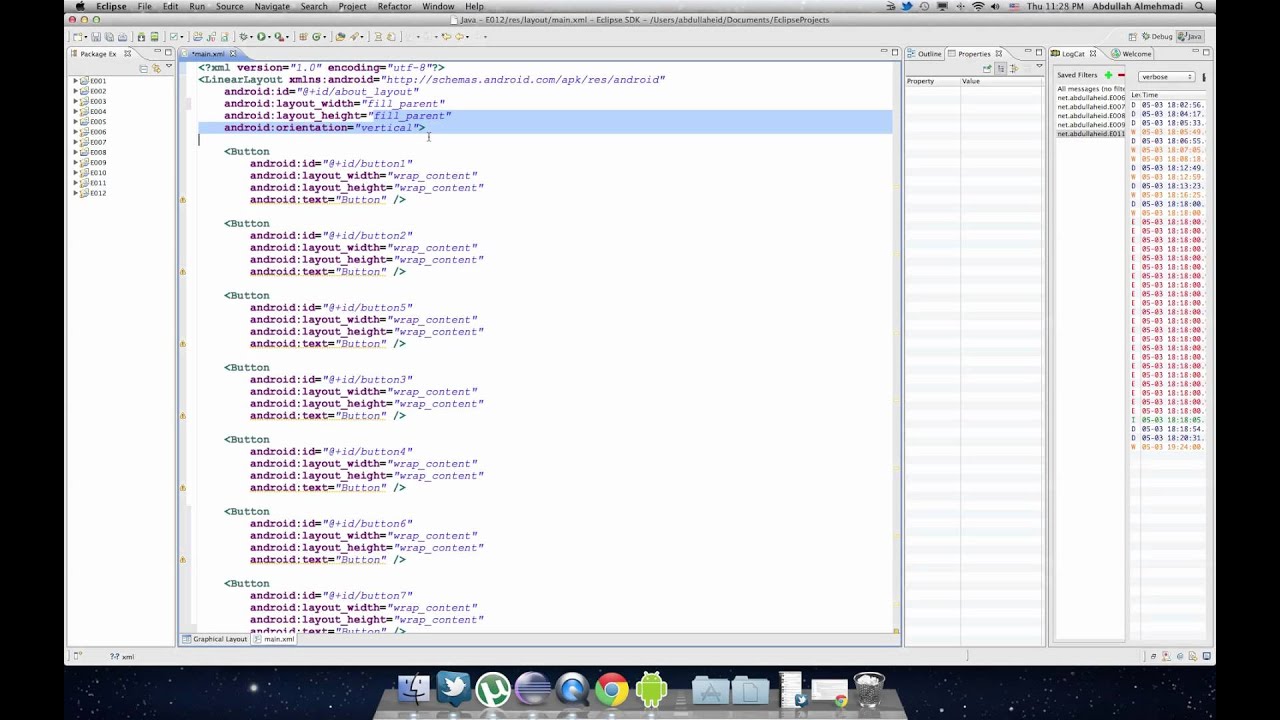
Task: Switch to the Debug perspective
Action: click(x=1157, y=37)
